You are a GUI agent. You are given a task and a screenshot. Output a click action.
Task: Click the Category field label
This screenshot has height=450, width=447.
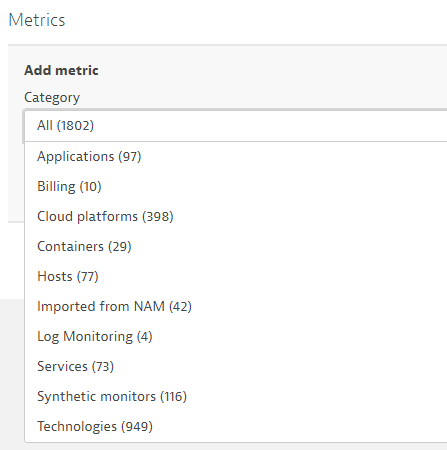point(52,98)
